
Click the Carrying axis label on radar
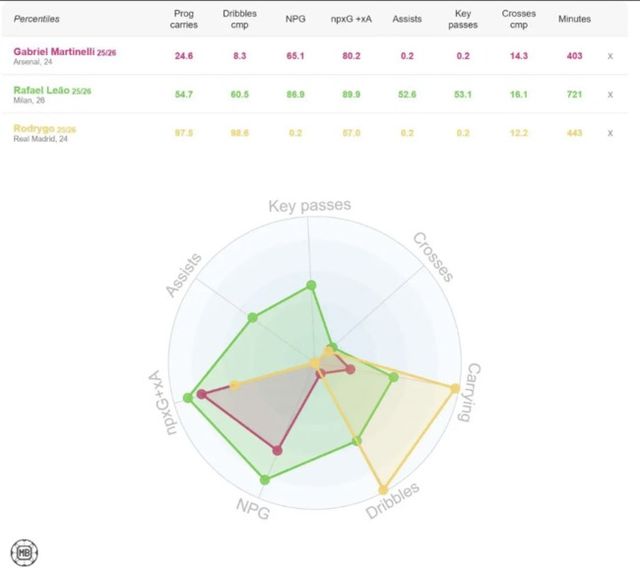467,392
